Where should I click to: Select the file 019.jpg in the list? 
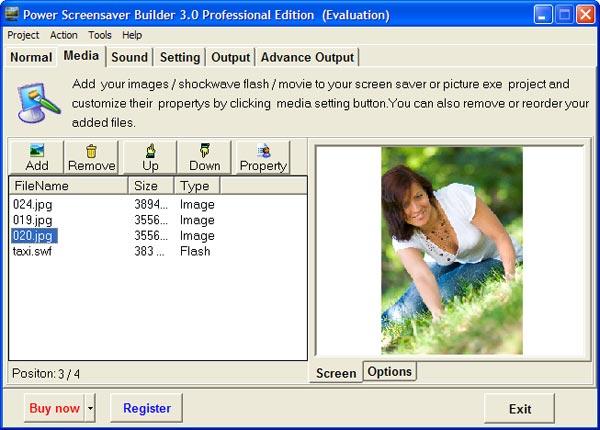pos(33,220)
